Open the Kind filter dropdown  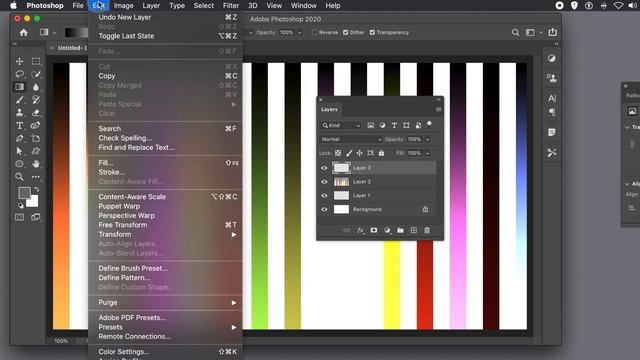[x=341, y=125]
